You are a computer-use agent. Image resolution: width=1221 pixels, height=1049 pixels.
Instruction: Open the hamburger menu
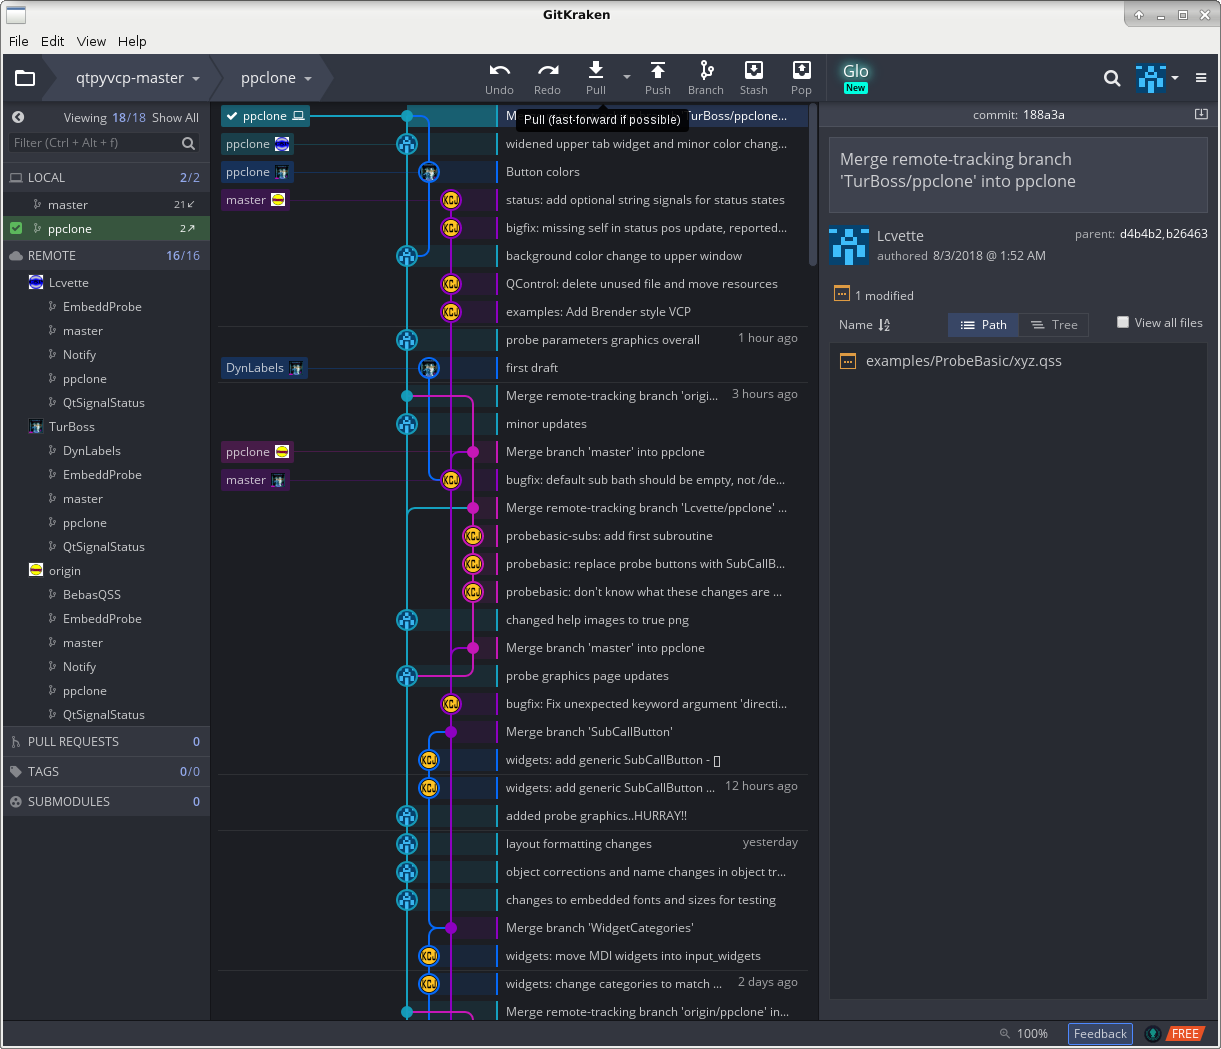coord(1201,78)
